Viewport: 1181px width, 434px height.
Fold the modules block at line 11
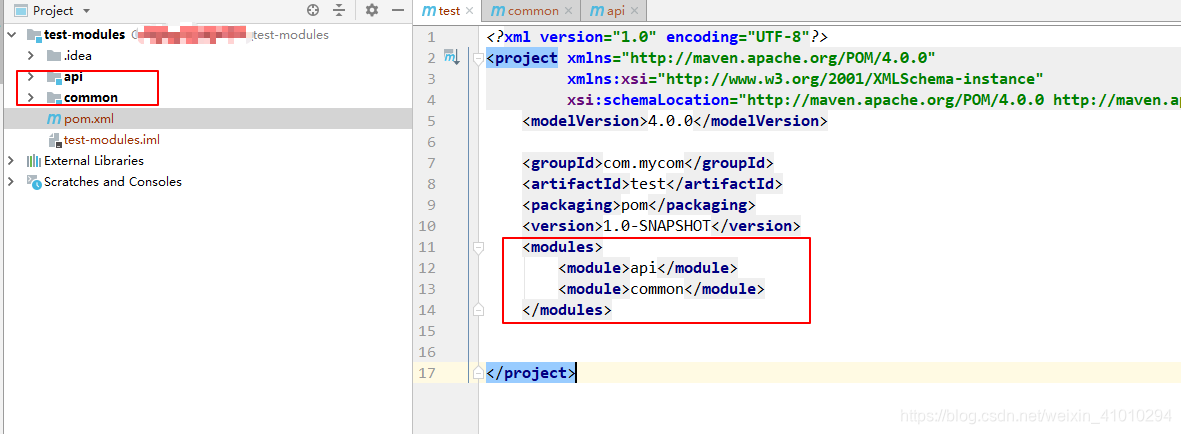click(477, 247)
